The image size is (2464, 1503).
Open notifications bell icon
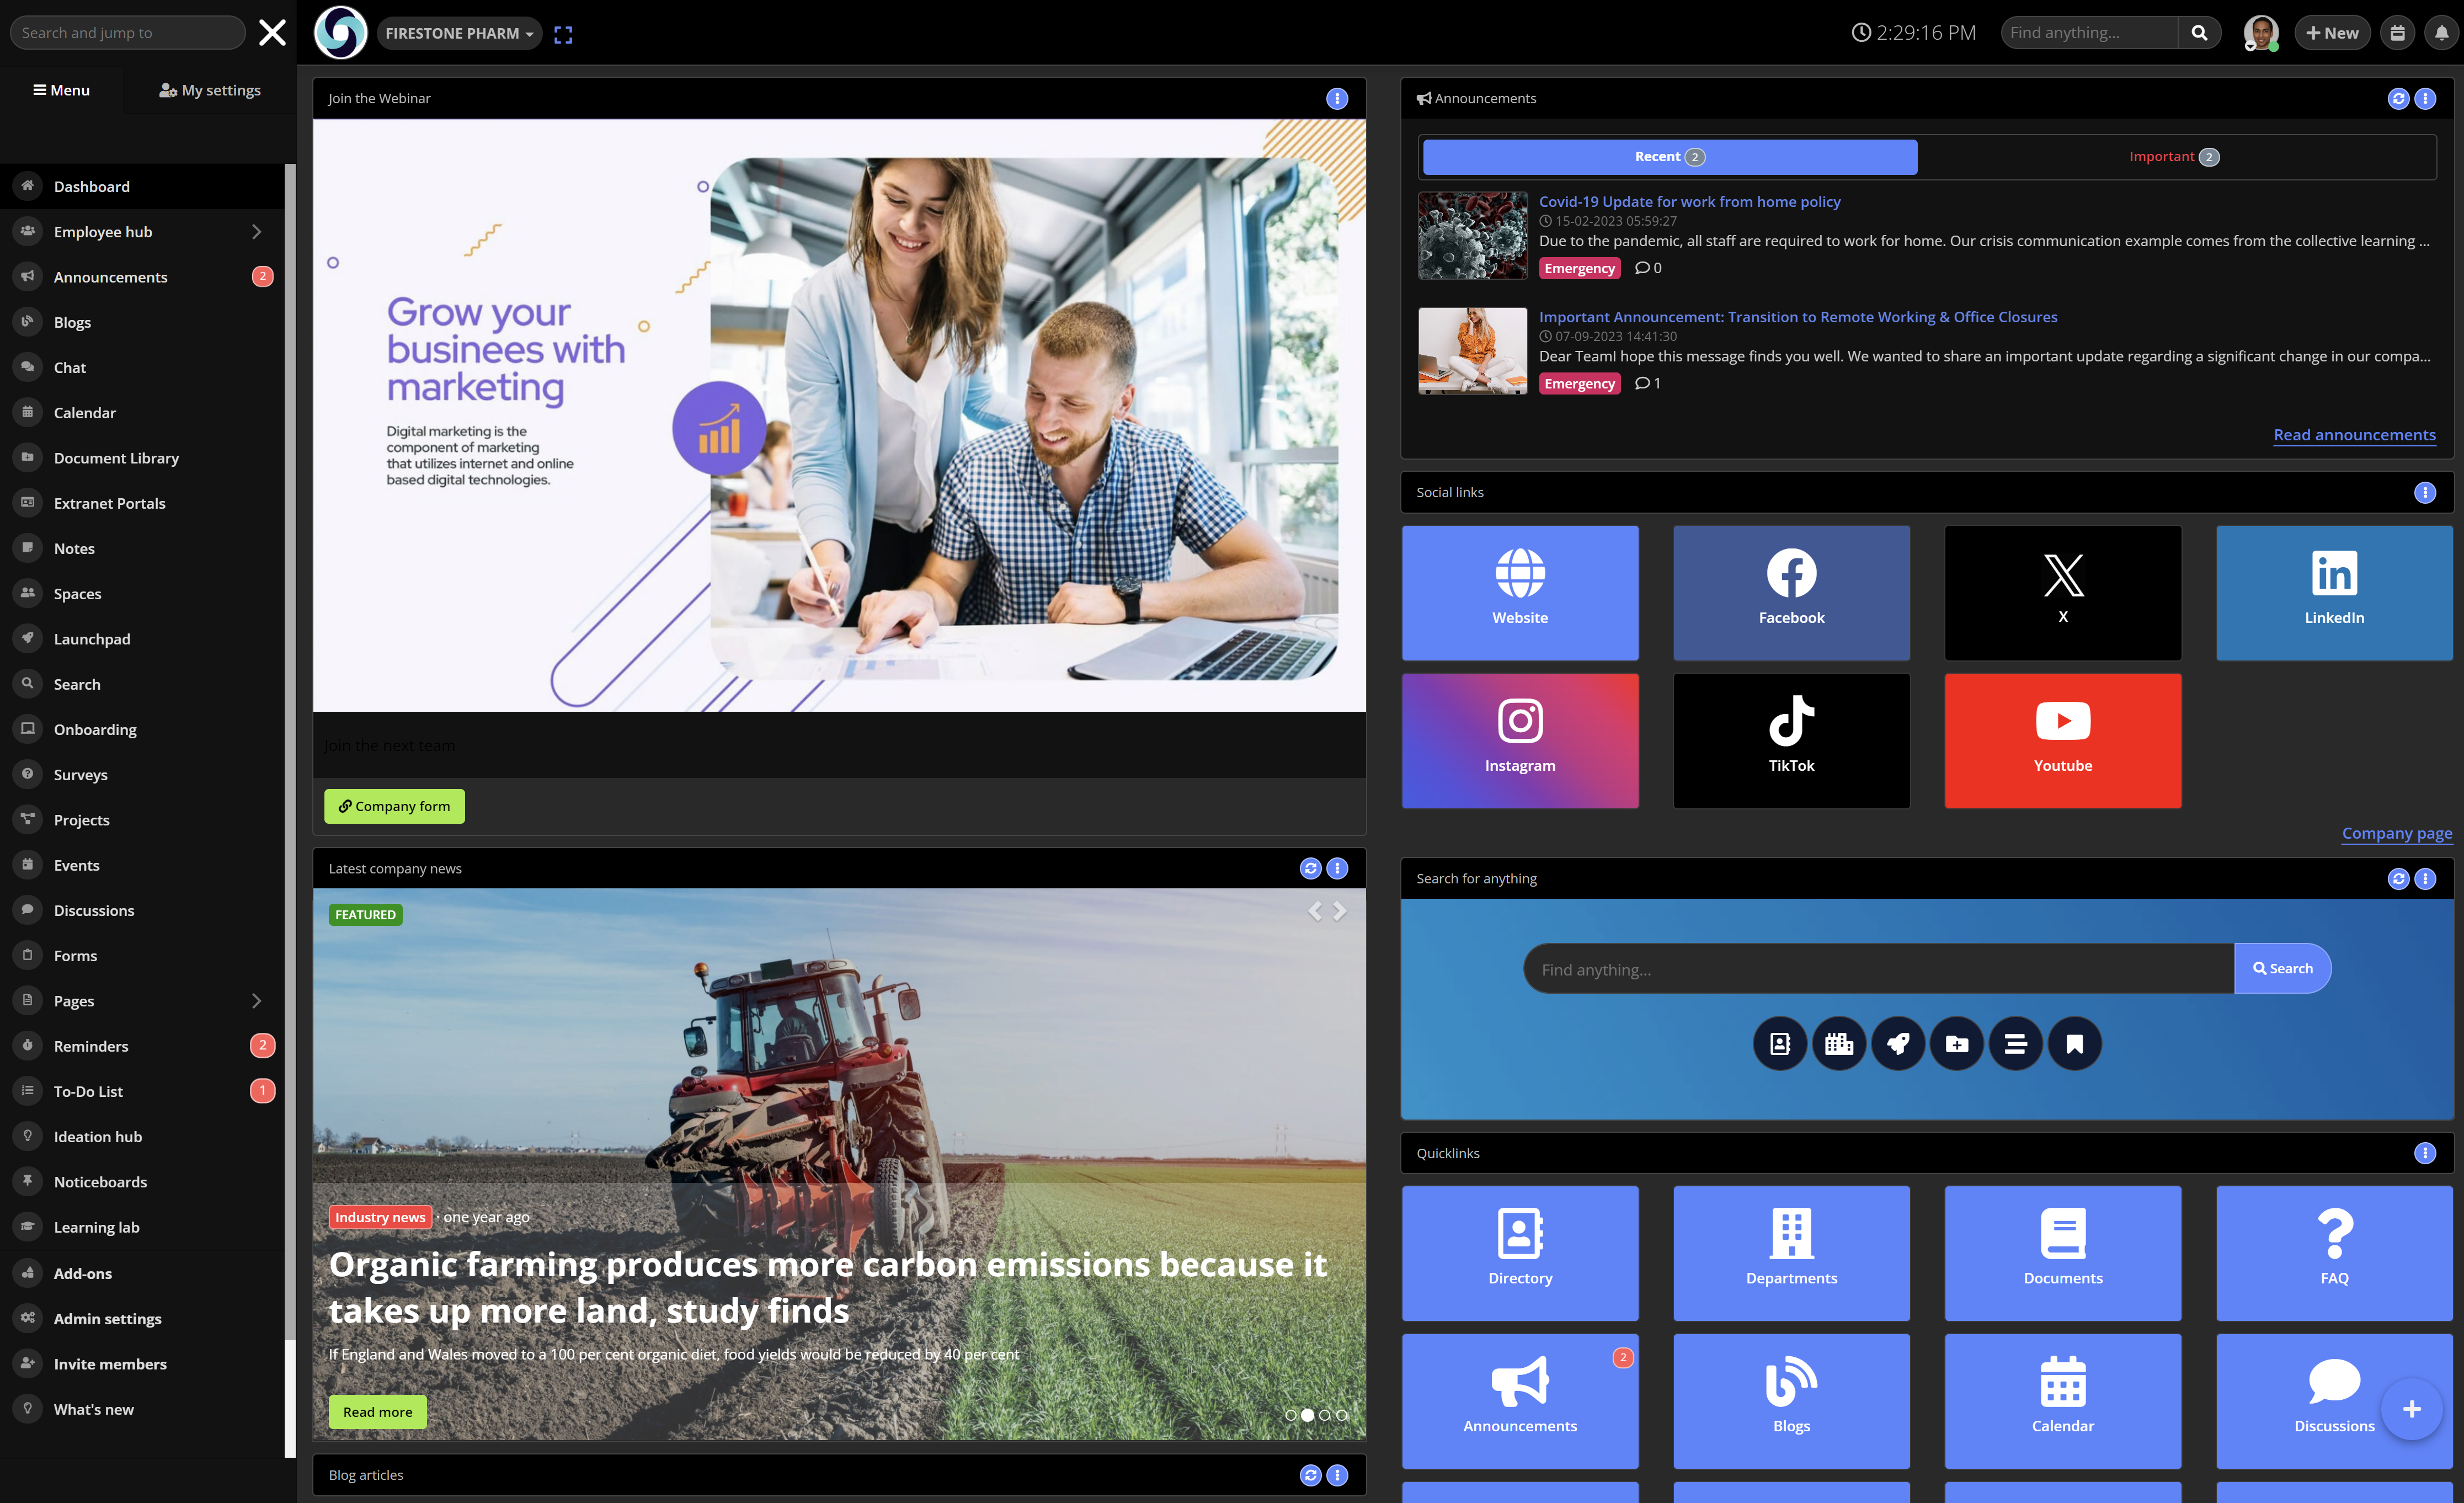click(2441, 33)
